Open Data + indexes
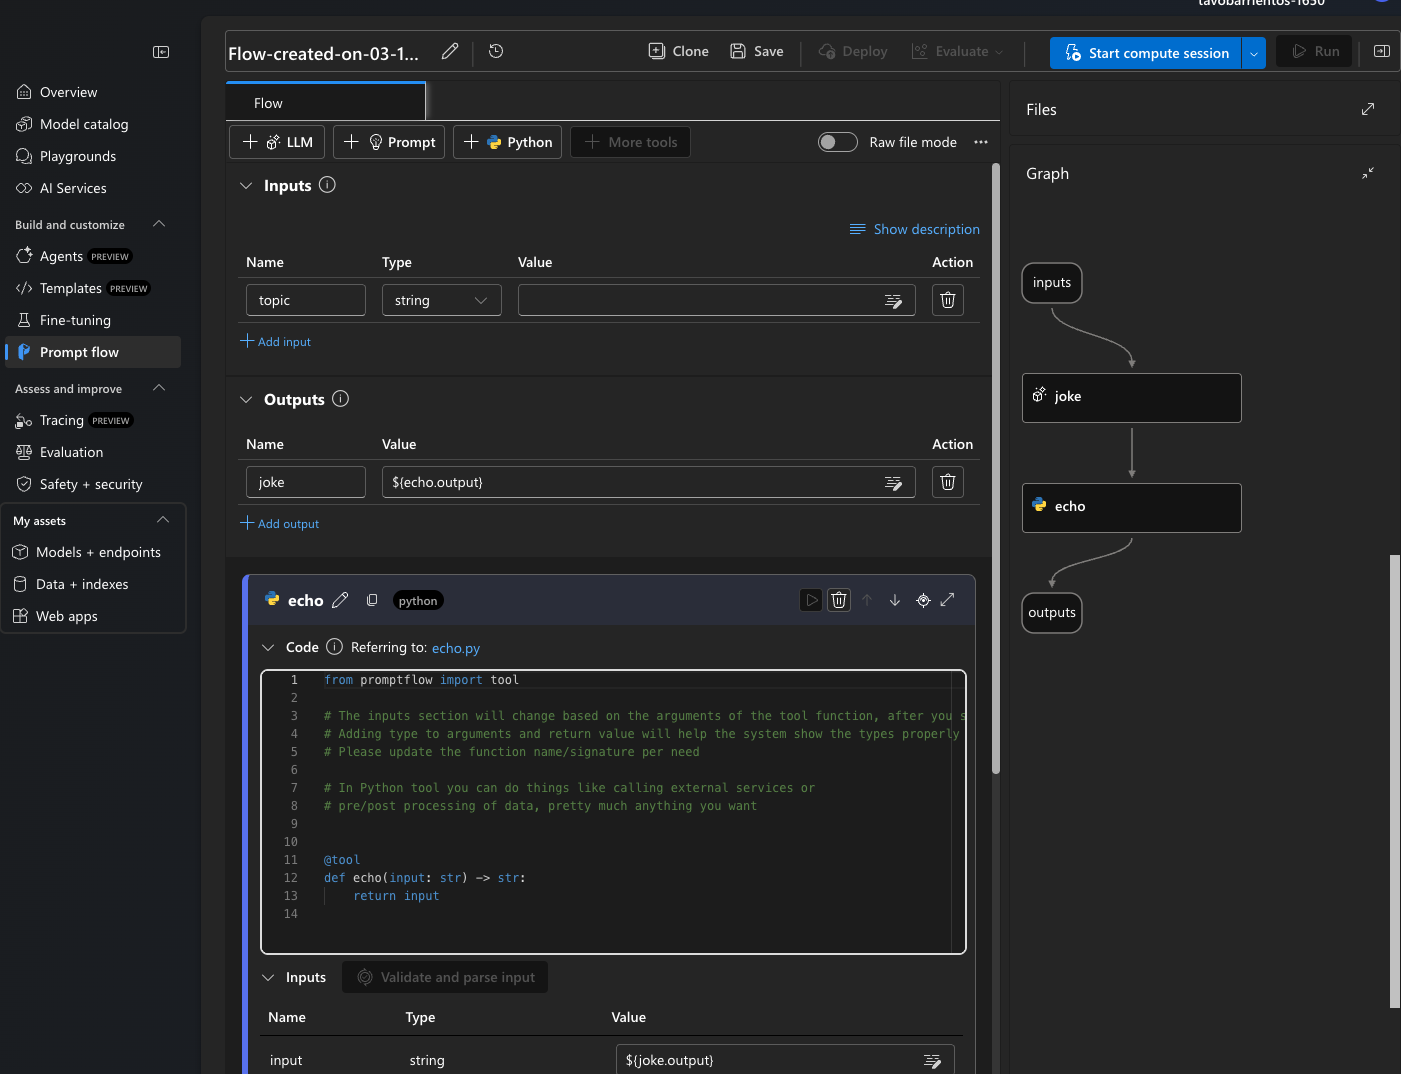1401x1074 pixels. (x=93, y=584)
